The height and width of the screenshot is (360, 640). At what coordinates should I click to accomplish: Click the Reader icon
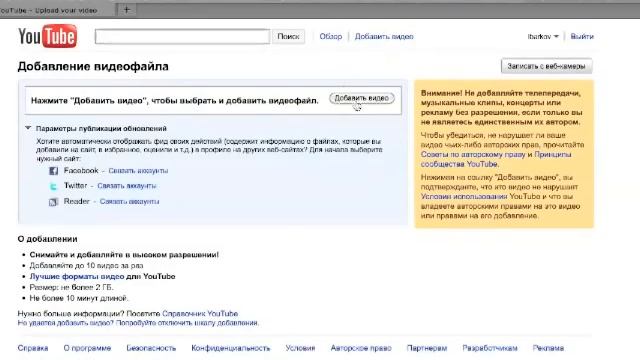53,202
